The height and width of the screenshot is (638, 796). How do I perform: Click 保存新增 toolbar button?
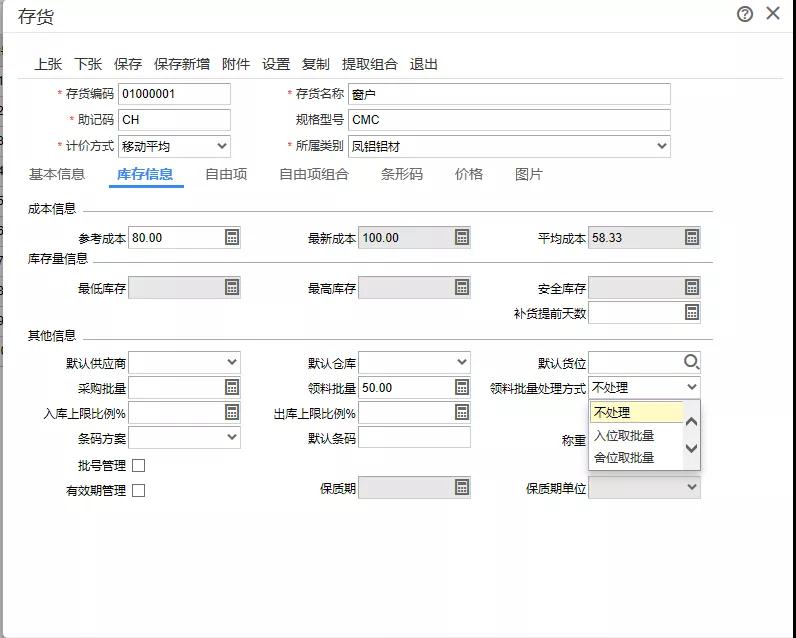click(x=182, y=64)
